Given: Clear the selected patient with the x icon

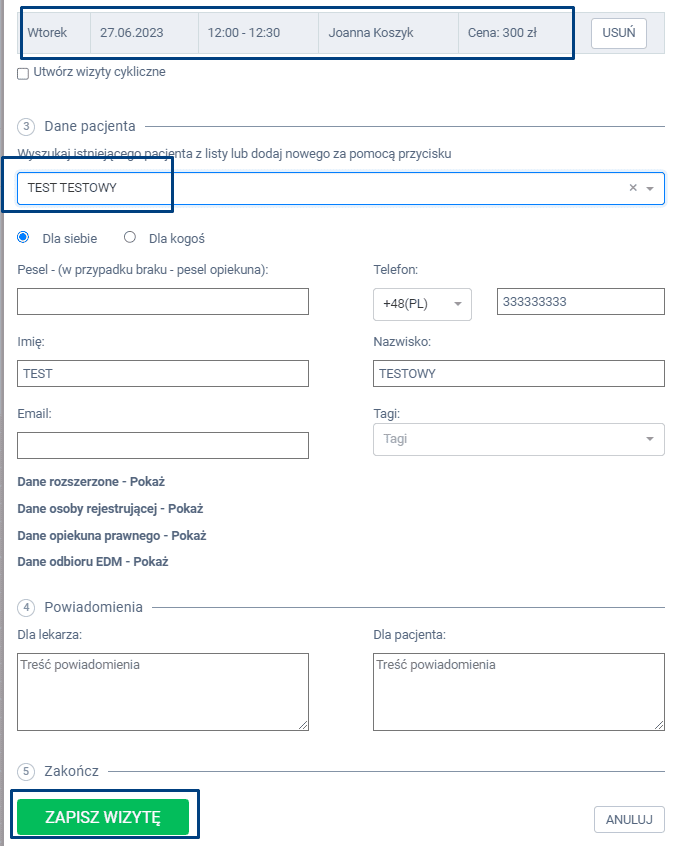Looking at the screenshot, I should coord(632,188).
